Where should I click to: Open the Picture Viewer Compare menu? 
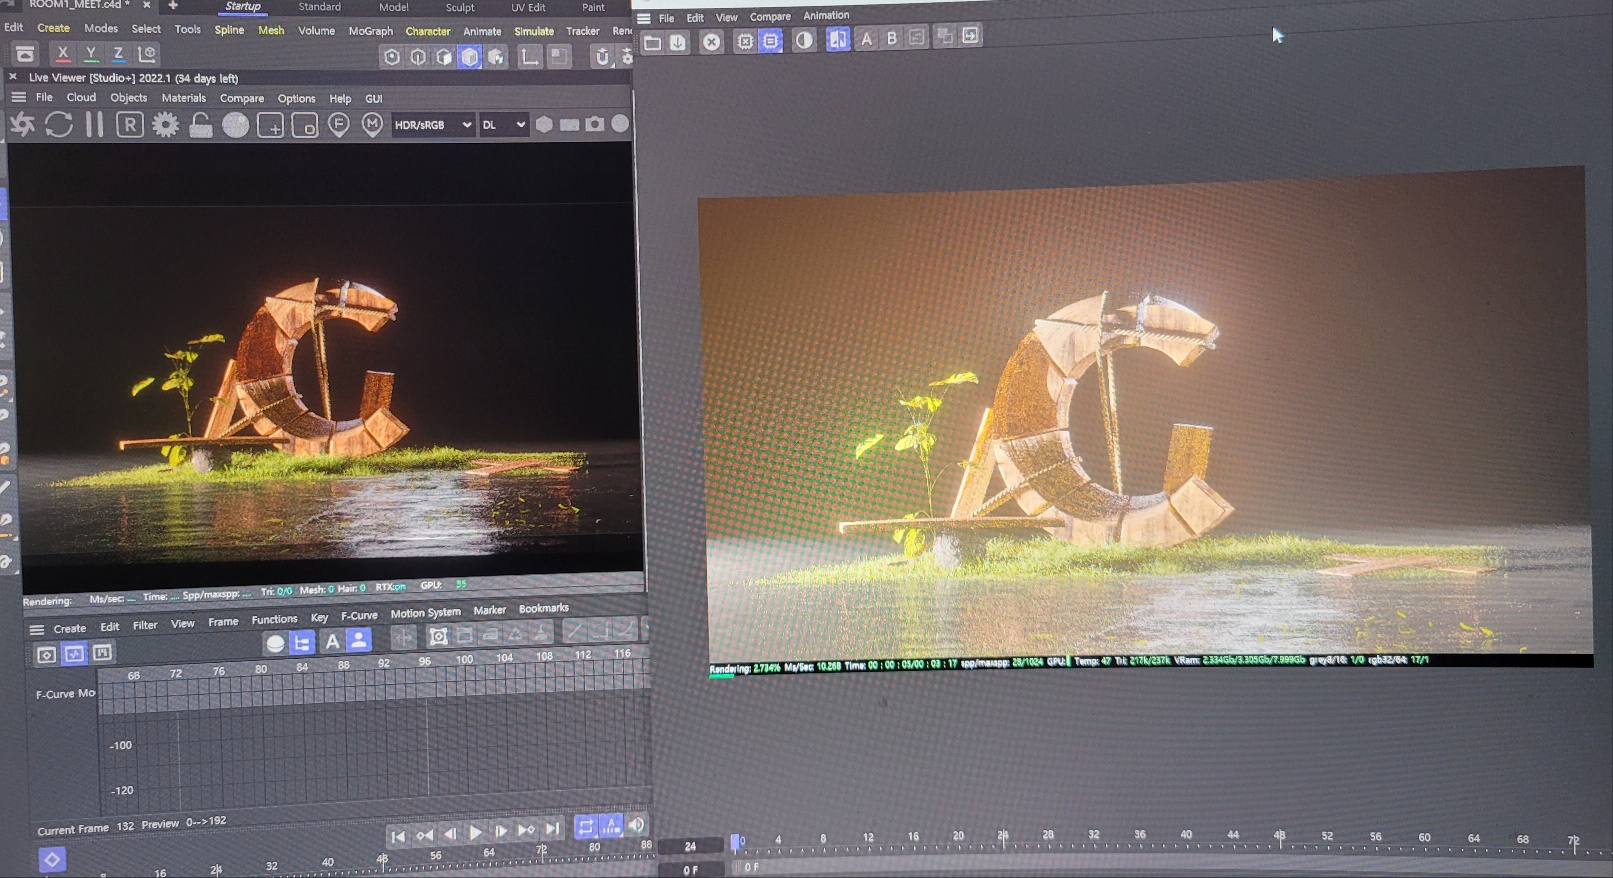point(770,17)
